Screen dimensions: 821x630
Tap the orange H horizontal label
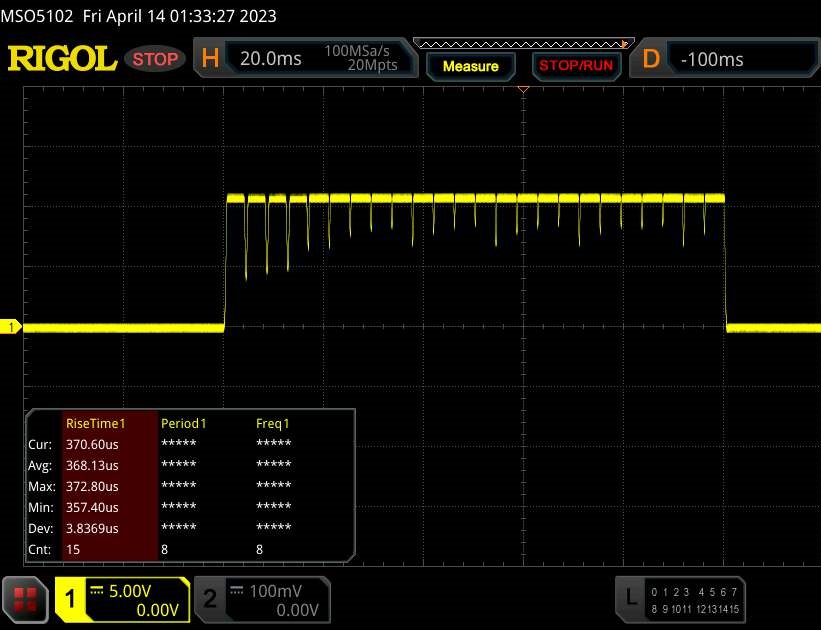click(211, 59)
